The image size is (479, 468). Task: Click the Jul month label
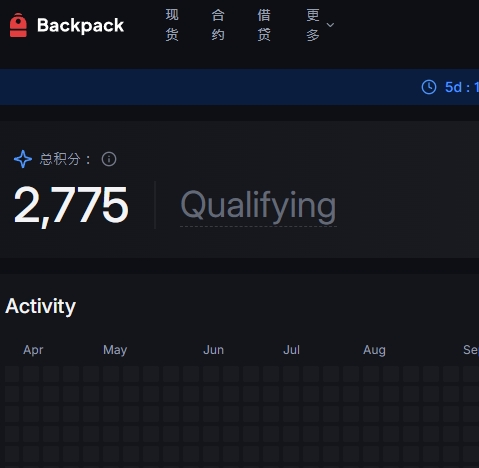coord(291,350)
